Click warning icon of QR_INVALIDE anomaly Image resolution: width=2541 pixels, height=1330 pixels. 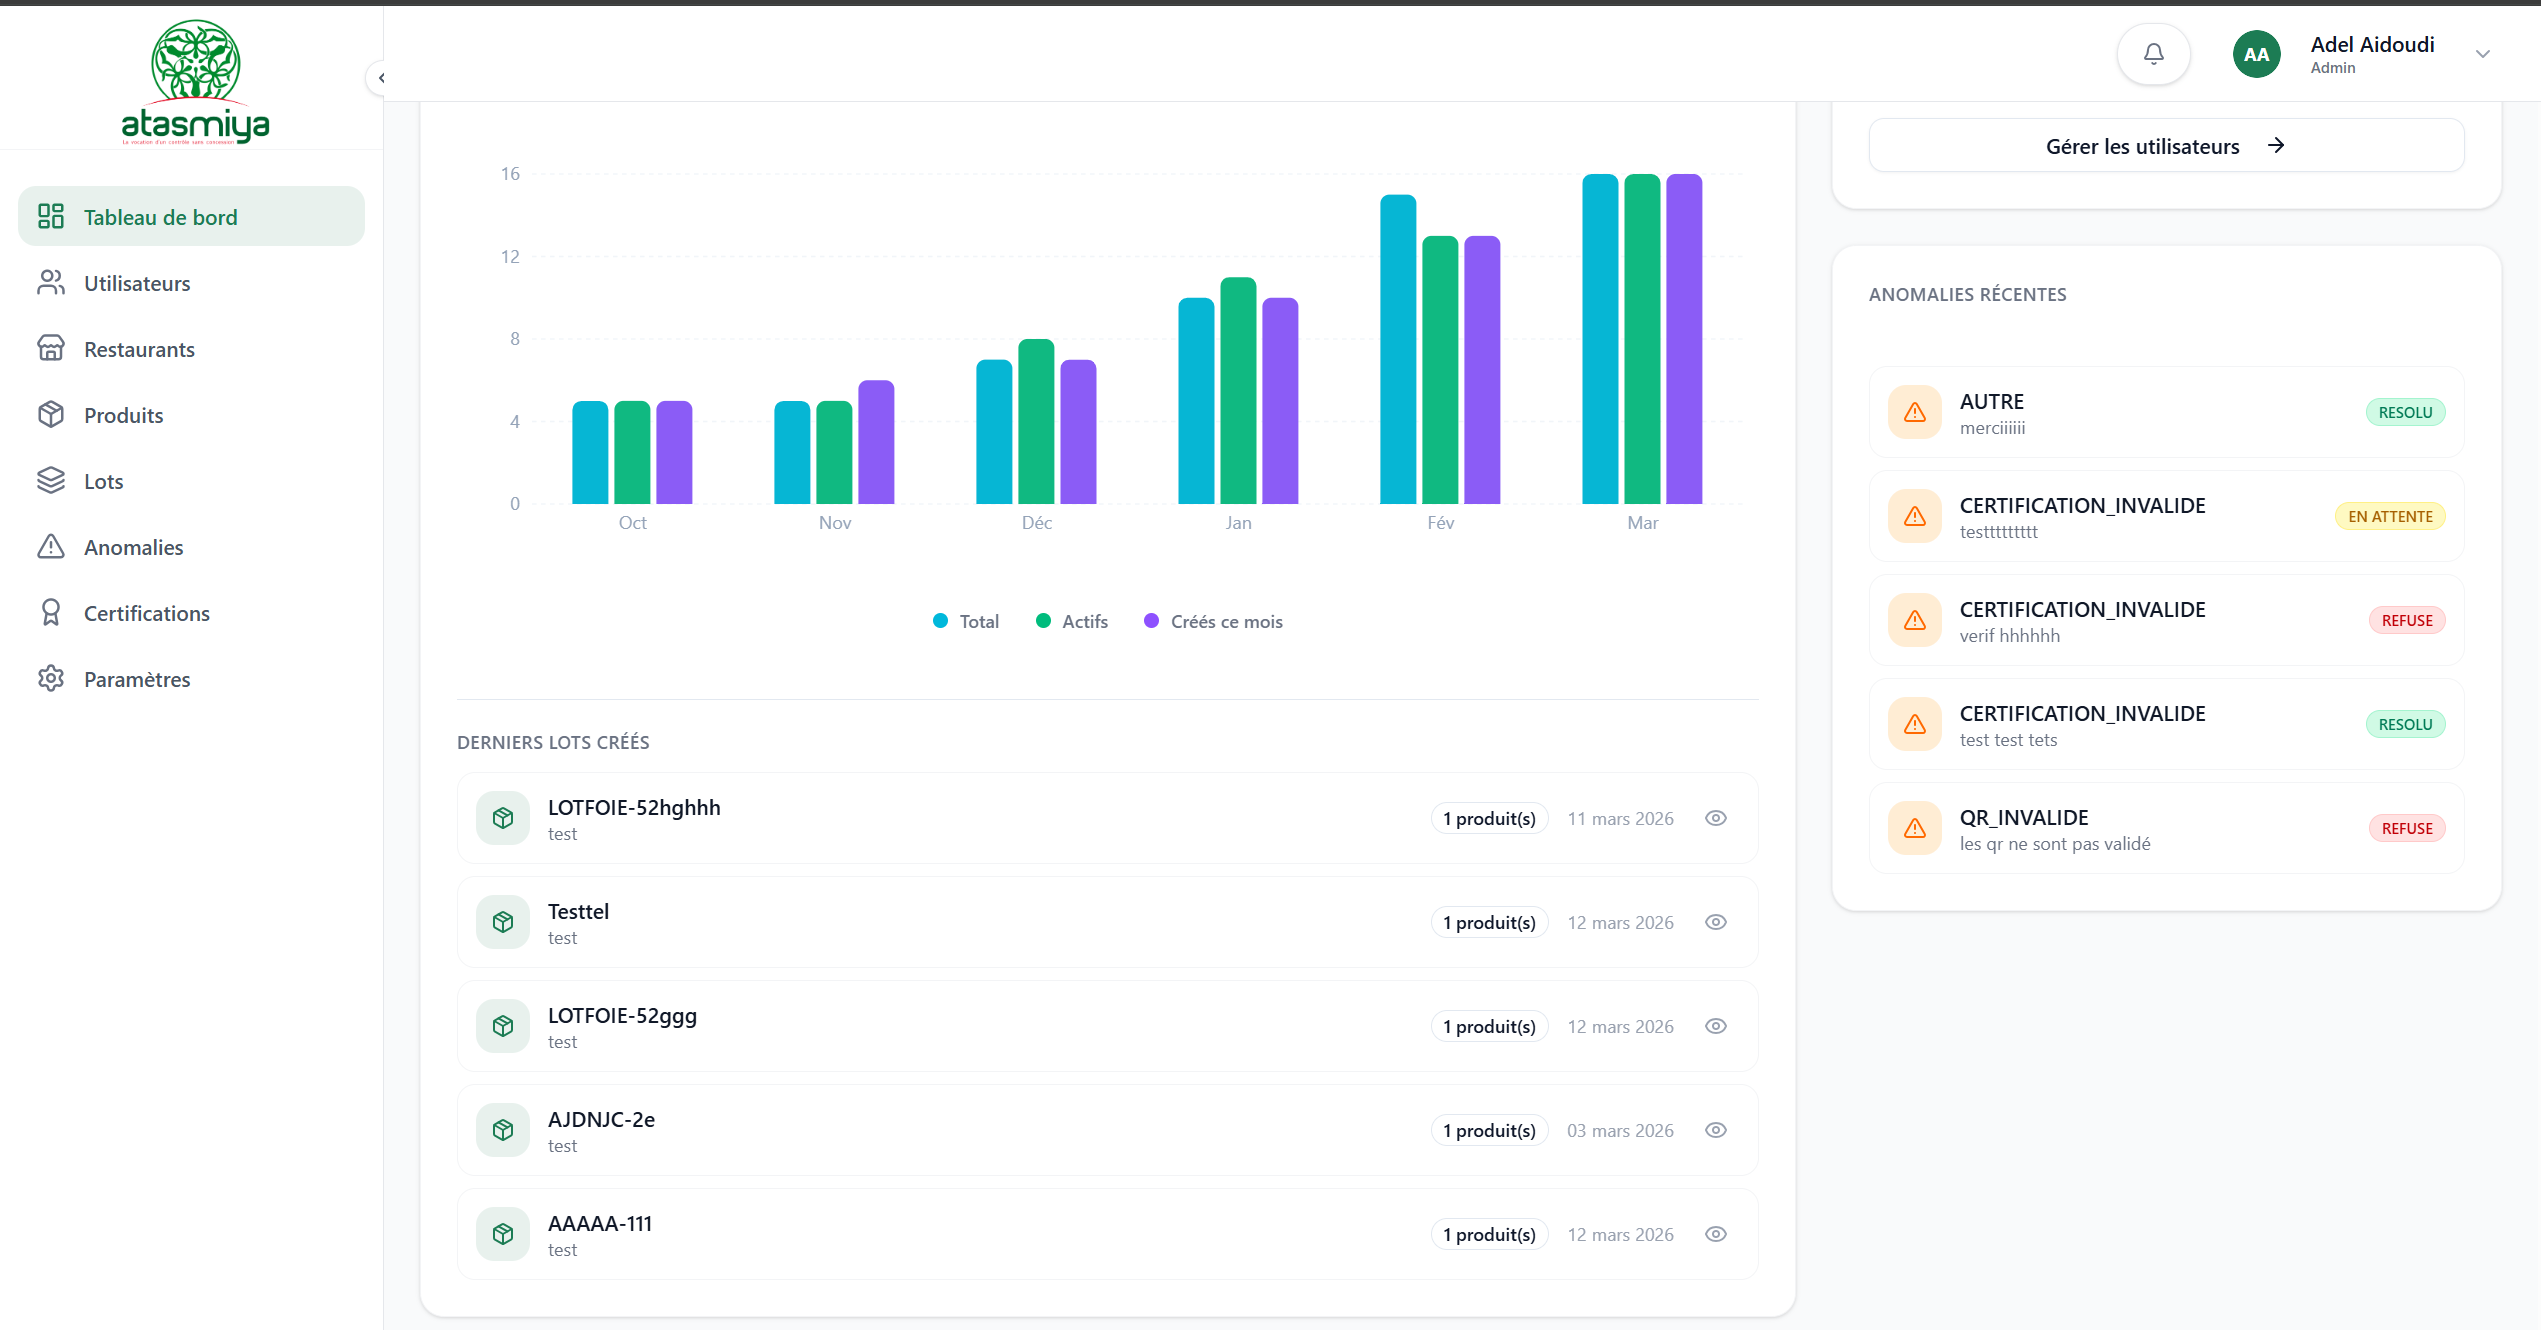[x=1914, y=828]
